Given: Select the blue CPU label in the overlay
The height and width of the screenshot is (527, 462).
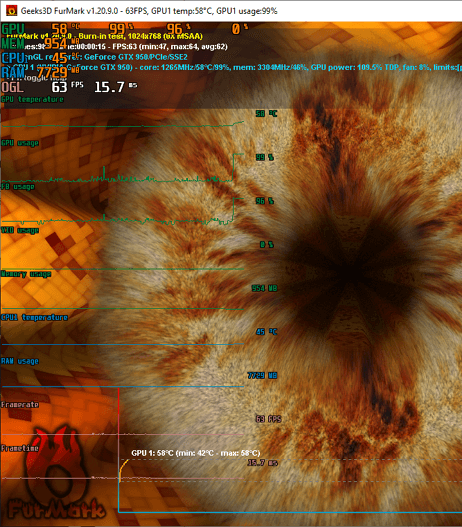Looking at the screenshot, I should [x=13, y=58].
